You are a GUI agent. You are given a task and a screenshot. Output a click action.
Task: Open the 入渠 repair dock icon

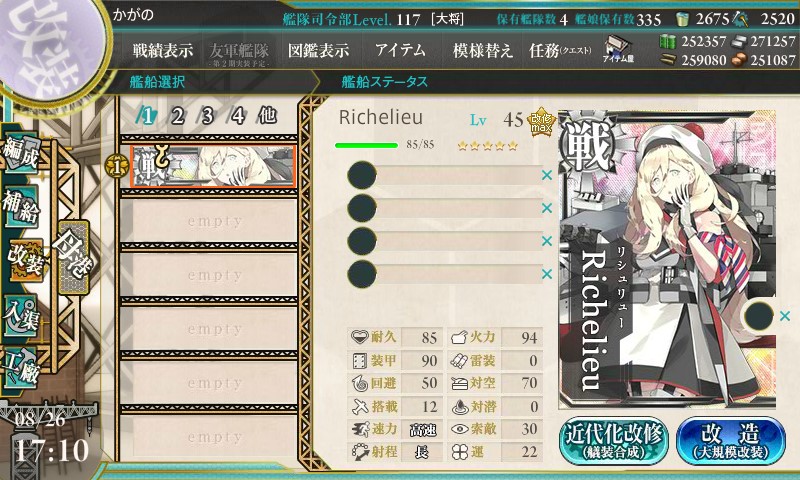pyautogui.click(x=21, y=315)
